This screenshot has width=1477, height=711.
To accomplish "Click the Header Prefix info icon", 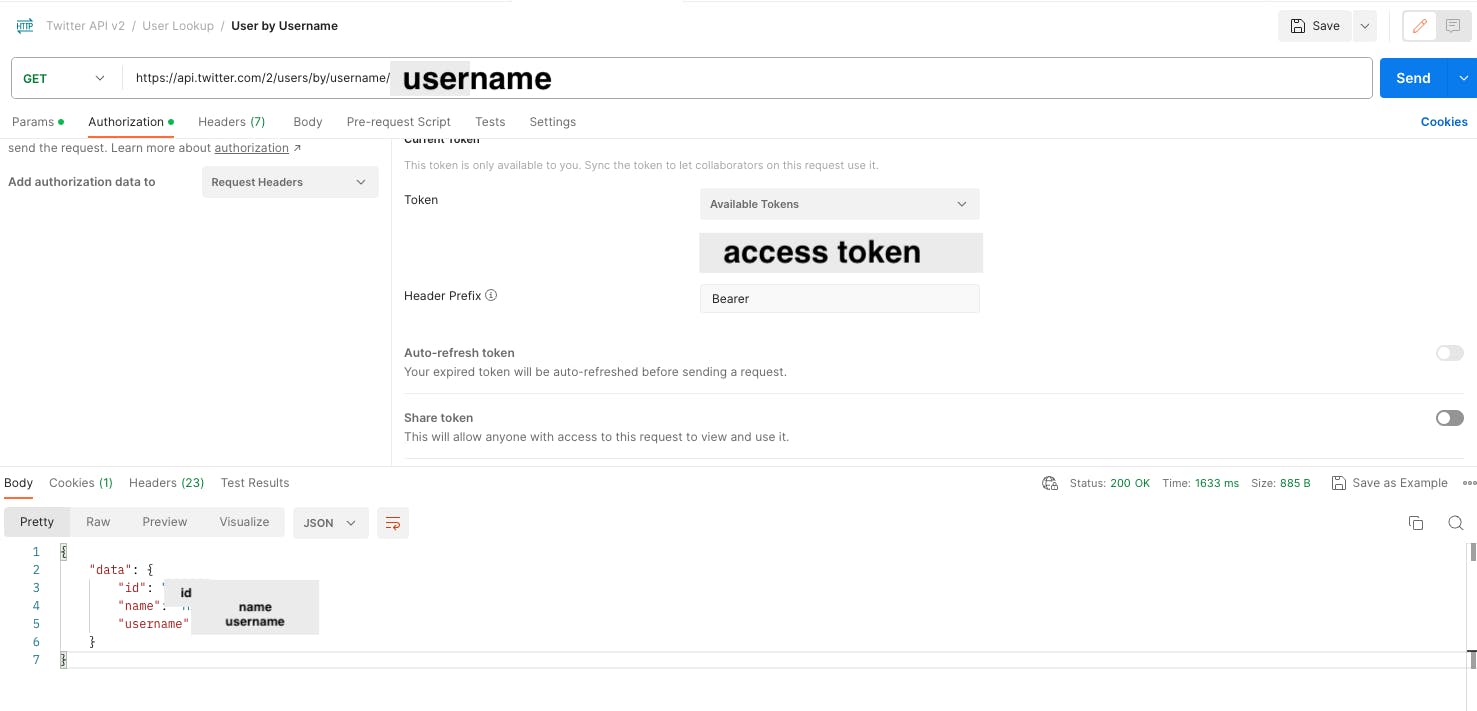I will point(491,296).
